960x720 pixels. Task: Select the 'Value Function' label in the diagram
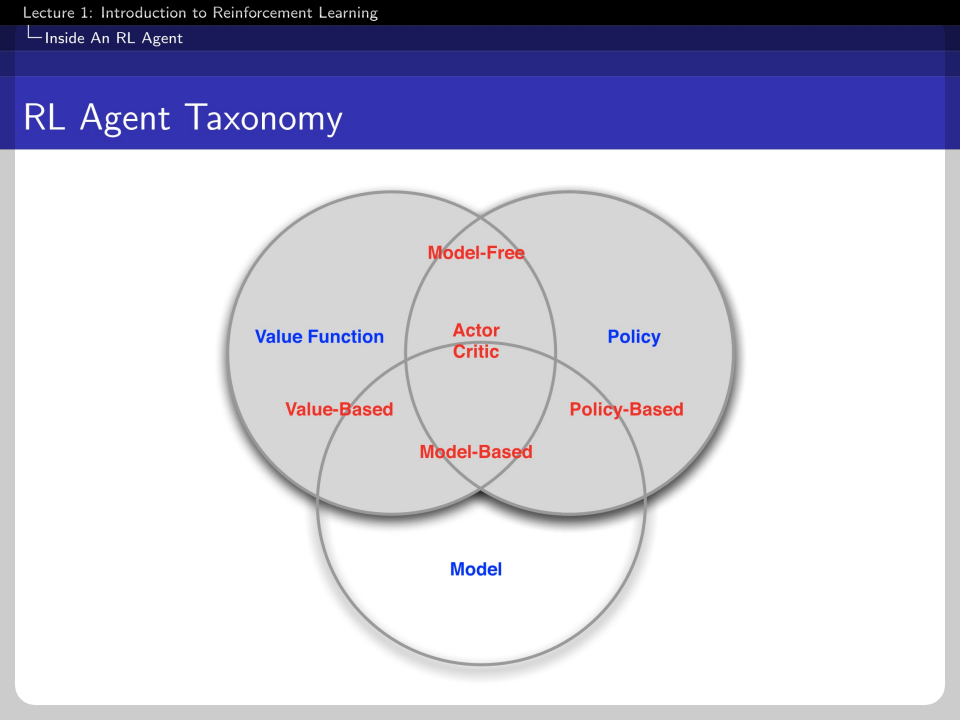[319, 337]
